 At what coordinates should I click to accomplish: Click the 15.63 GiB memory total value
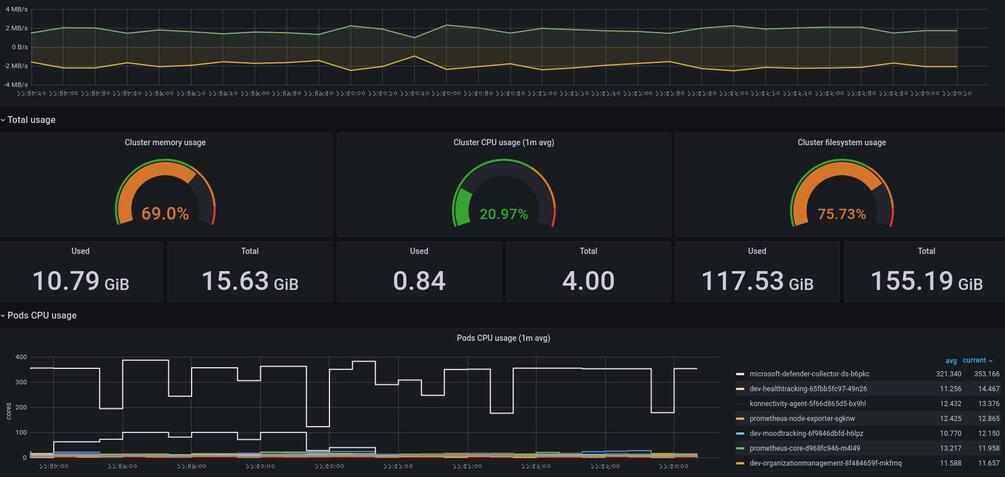[x=250, y=281]
